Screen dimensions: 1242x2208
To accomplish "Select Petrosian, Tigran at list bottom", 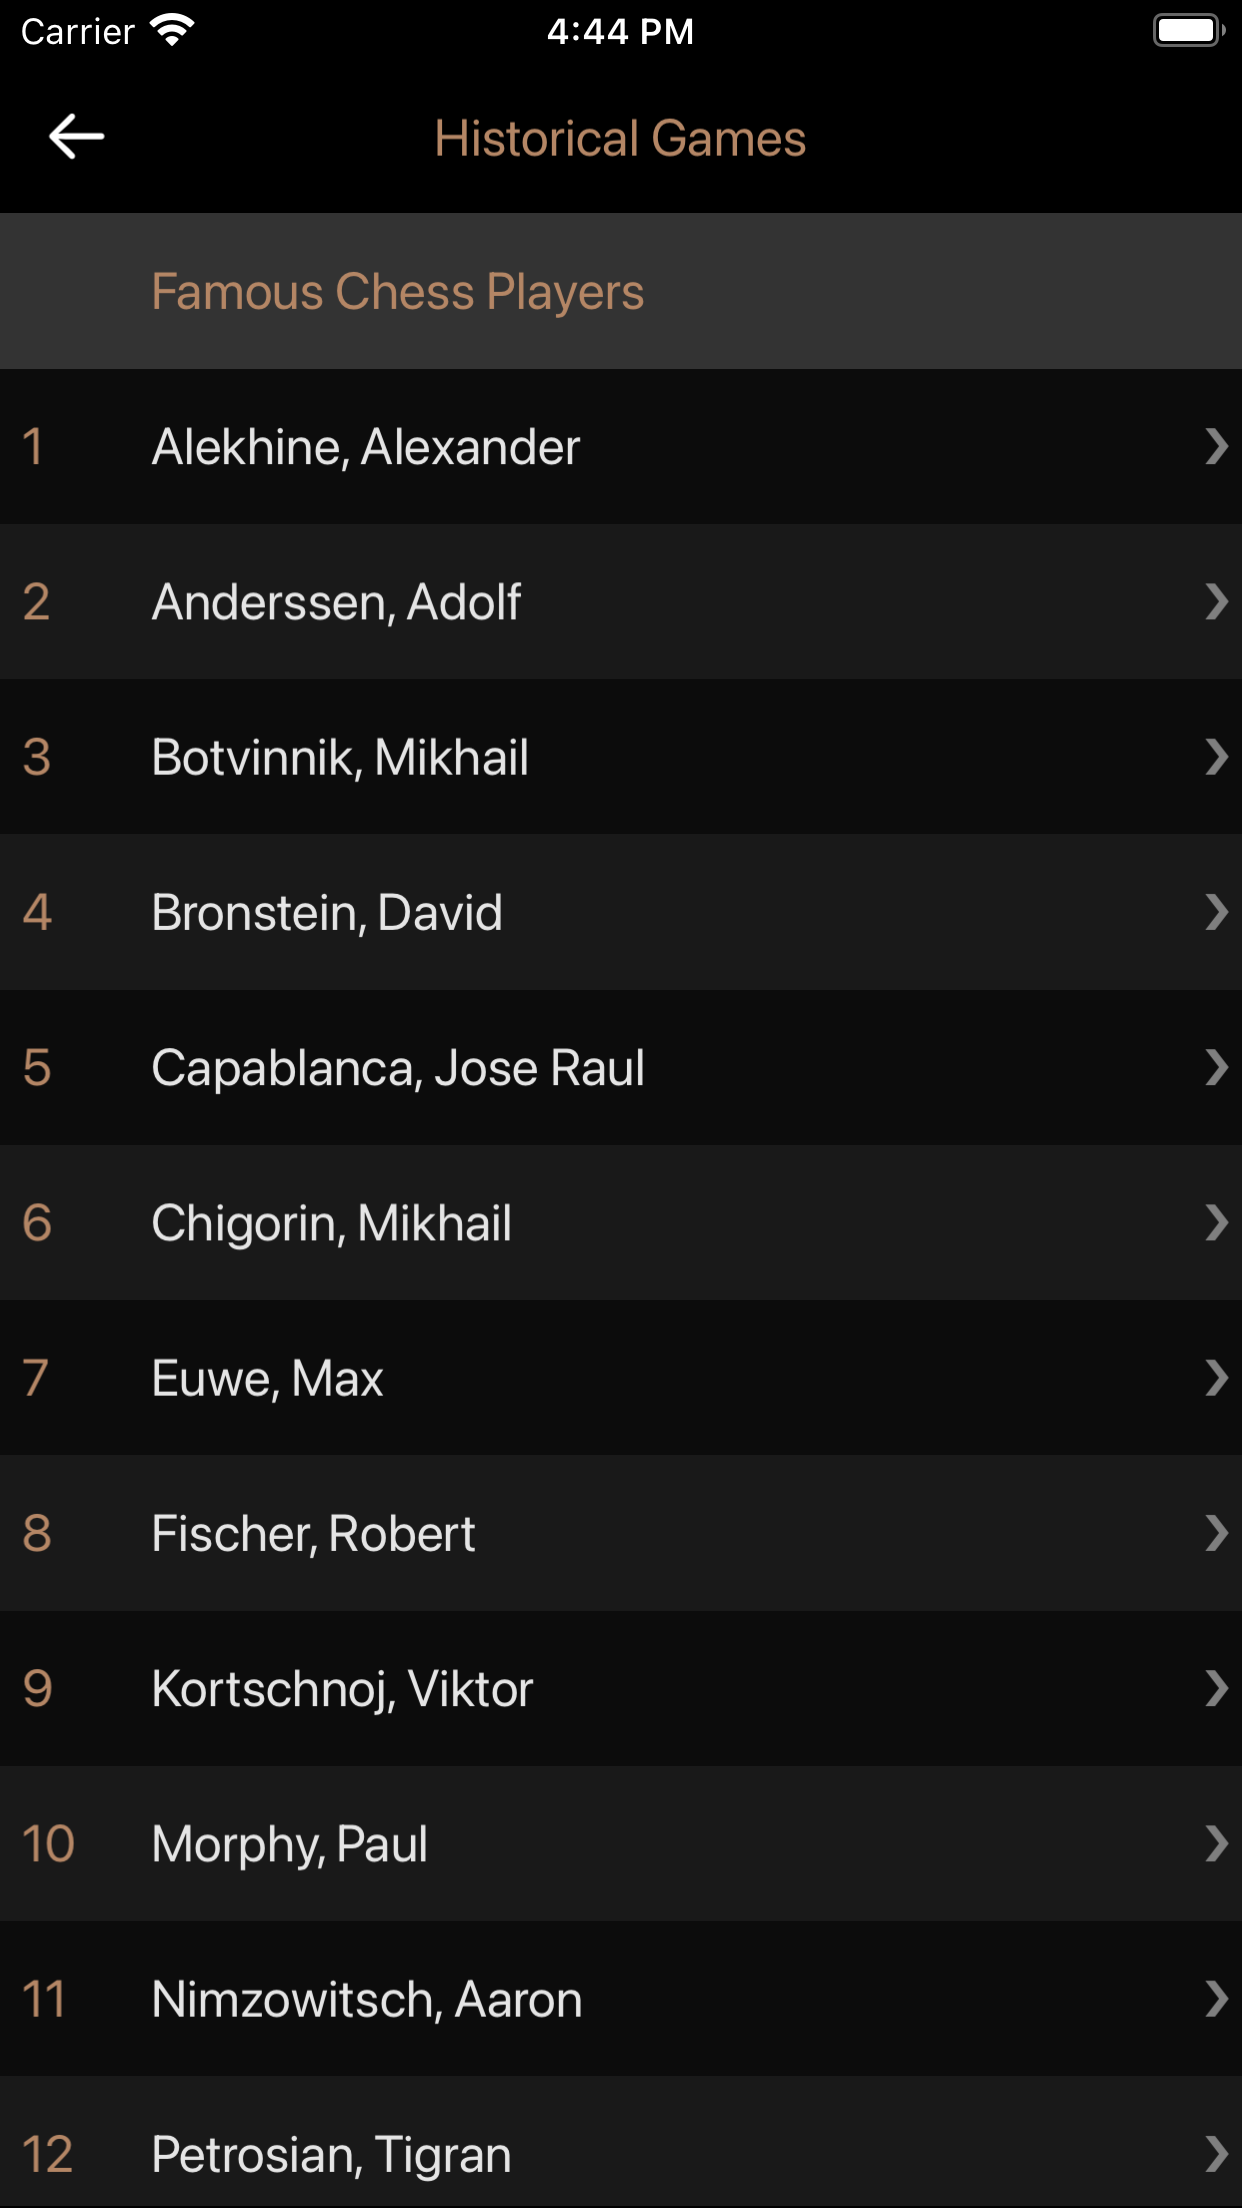I will [621, 2142].
